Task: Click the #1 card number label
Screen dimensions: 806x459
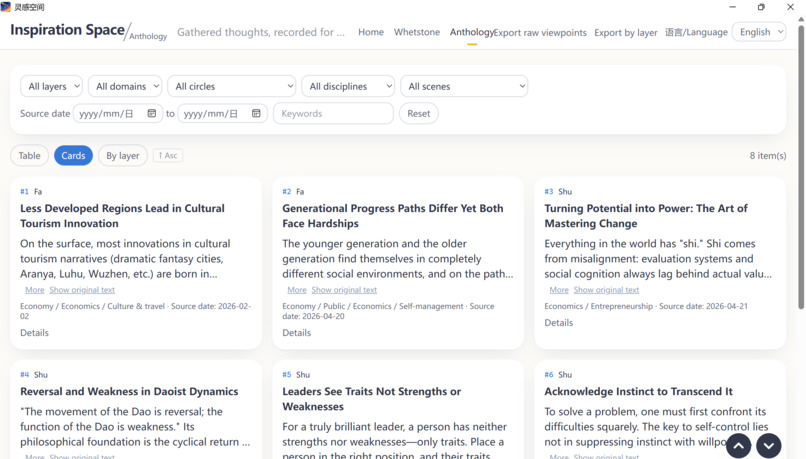Action: click(x=24, y=191)
